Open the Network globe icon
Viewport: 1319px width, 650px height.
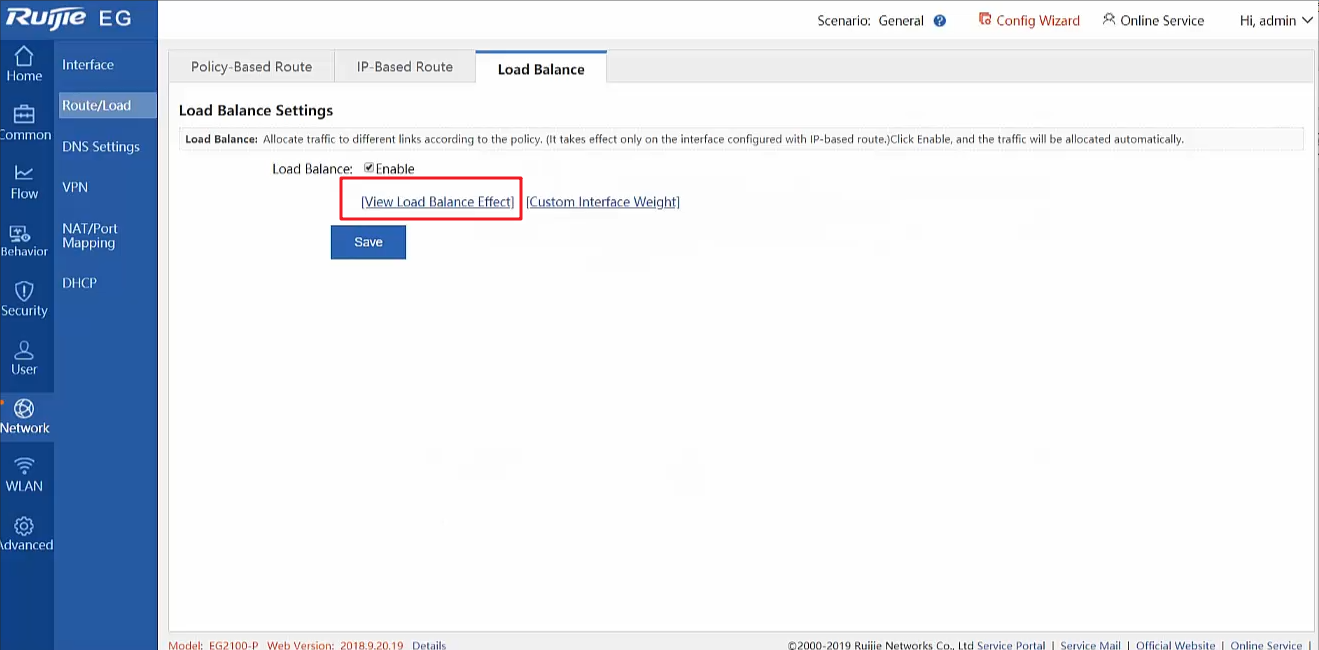tap(24, 409)
